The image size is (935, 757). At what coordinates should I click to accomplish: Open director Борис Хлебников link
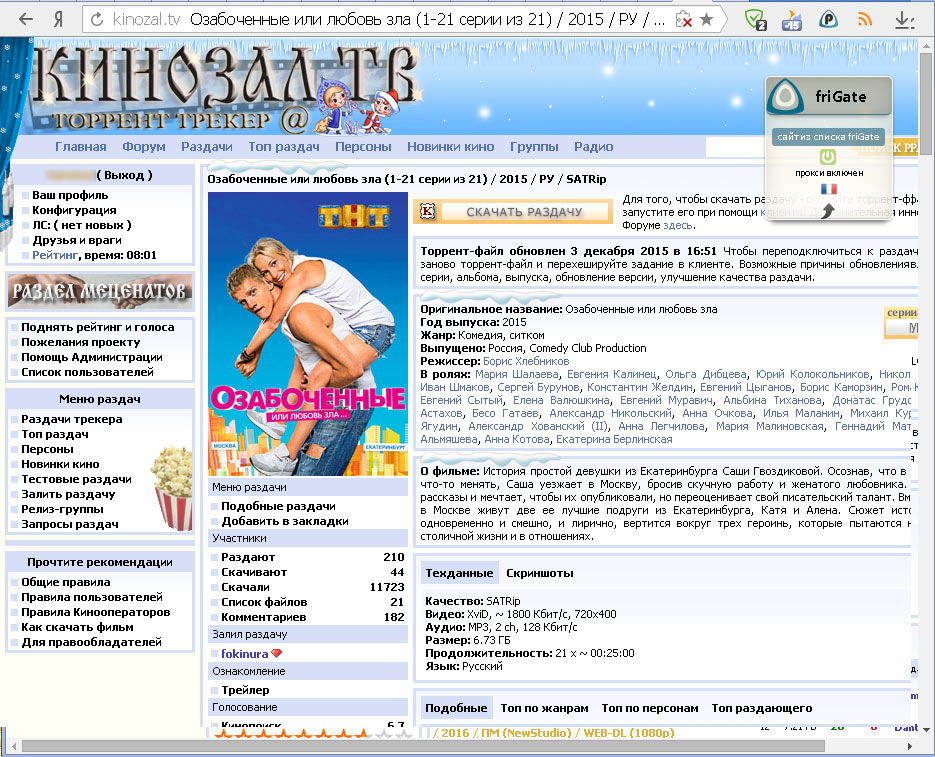(x=526, y=361)
